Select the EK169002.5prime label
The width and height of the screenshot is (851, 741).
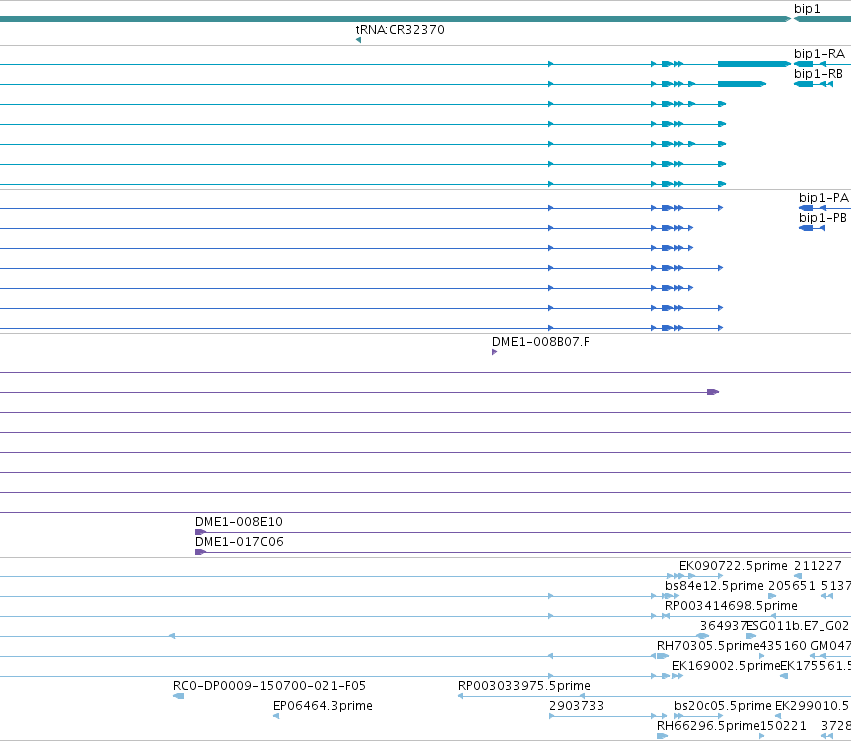tap(726, 666)
